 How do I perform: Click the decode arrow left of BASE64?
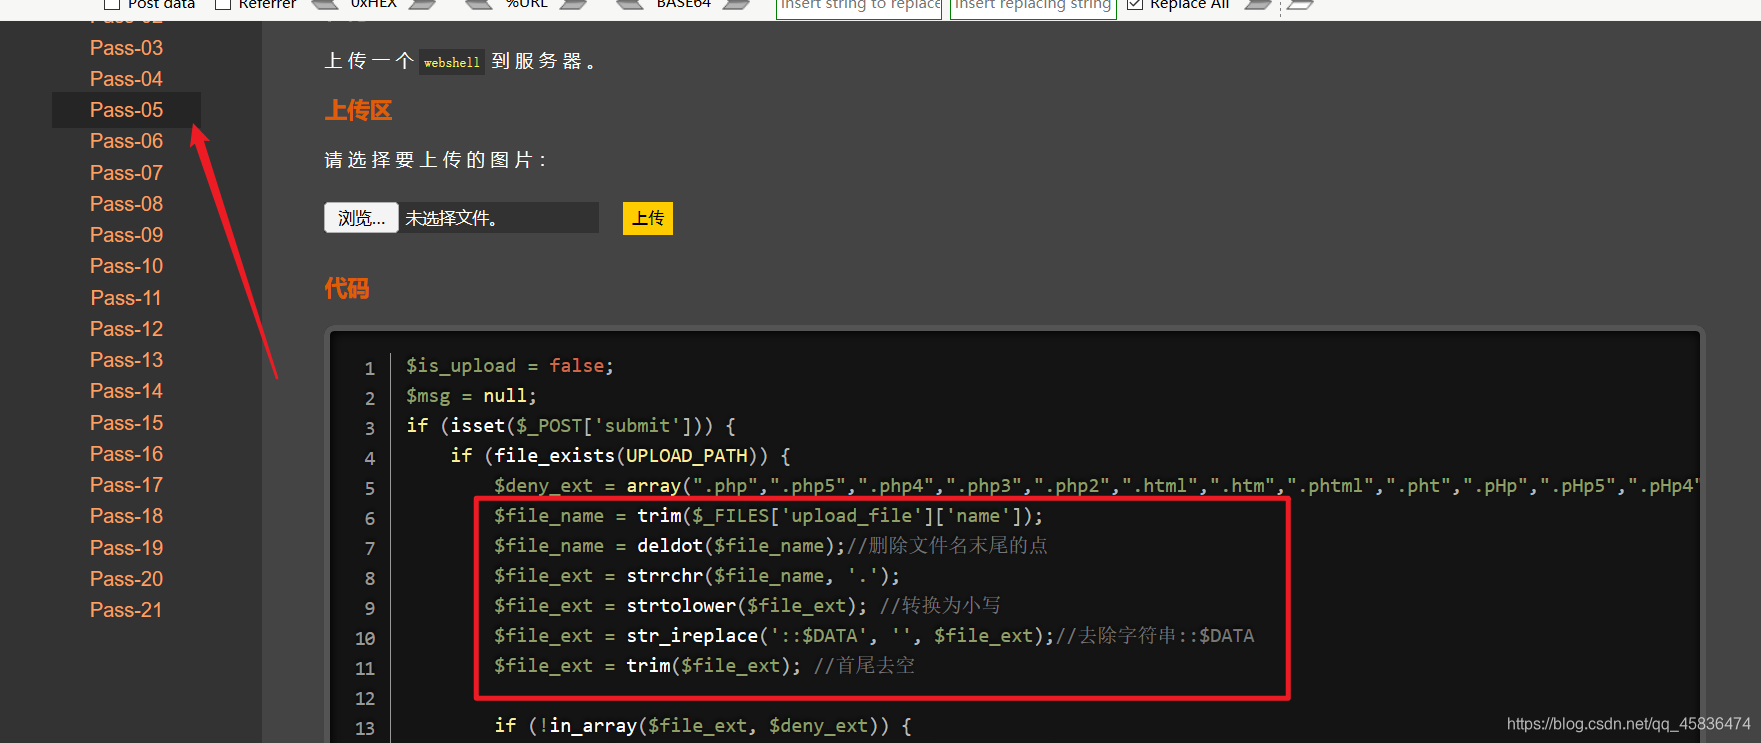click(630, 4)
